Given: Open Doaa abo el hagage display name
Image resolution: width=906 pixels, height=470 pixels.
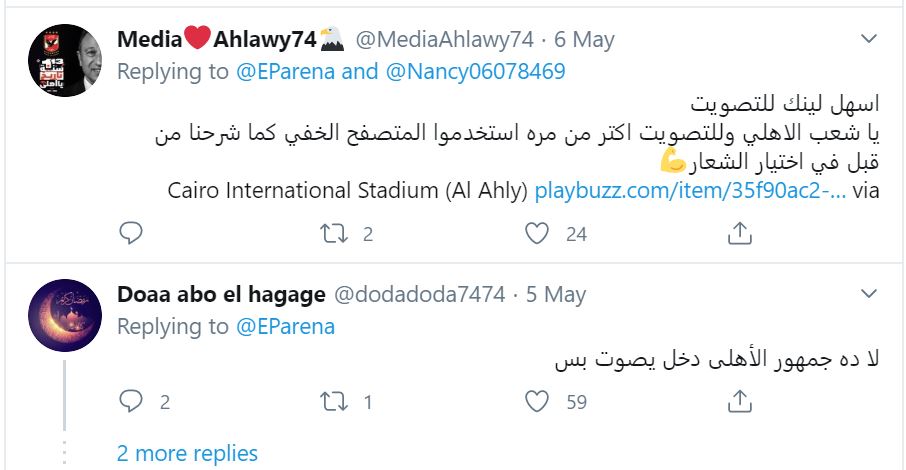Looking at the screenshot, I should [221, 295].
